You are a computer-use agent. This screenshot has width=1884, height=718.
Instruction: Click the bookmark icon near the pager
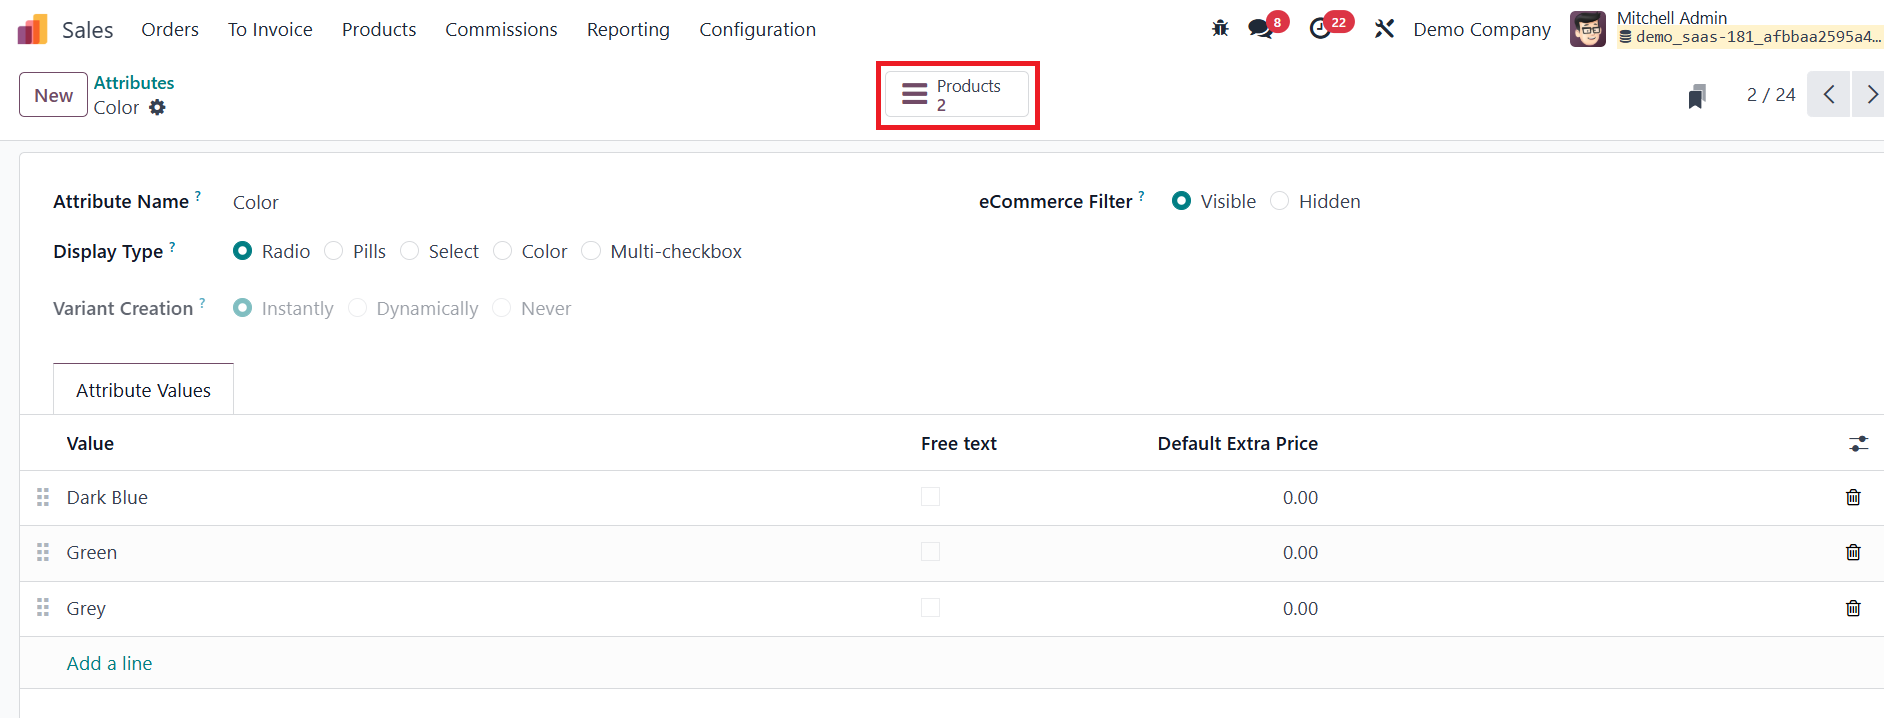point(1696,97)
